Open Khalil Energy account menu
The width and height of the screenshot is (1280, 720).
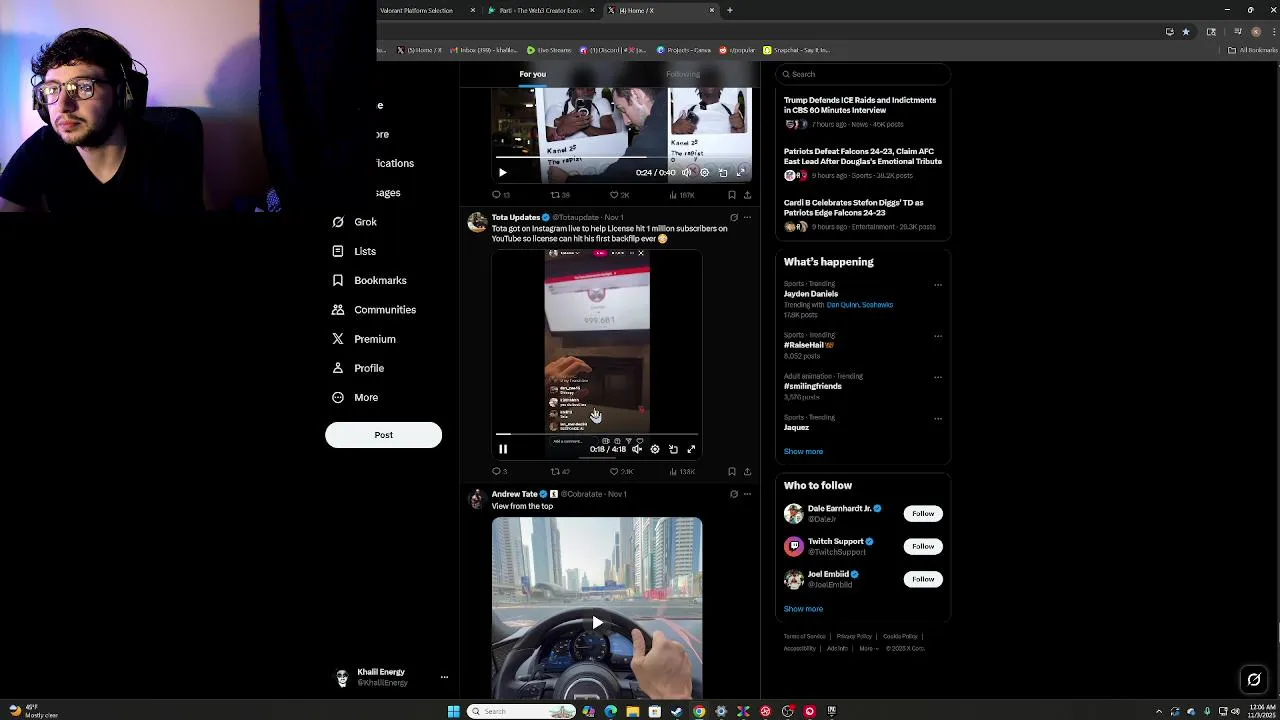click(x=390, y=677)
